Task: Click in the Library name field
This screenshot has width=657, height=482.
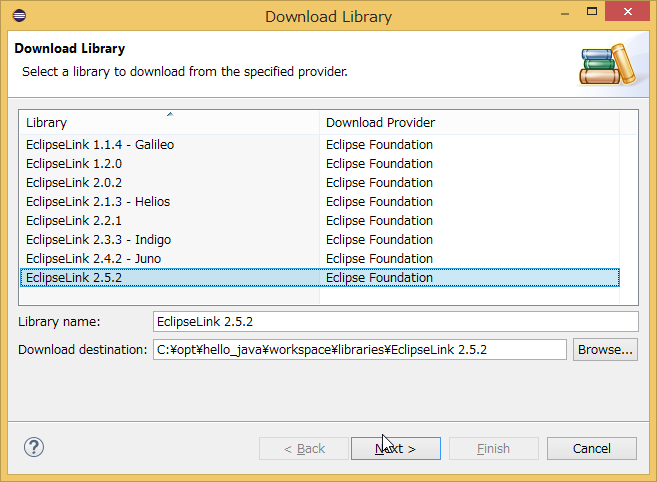Action: (x=396, y=321)
